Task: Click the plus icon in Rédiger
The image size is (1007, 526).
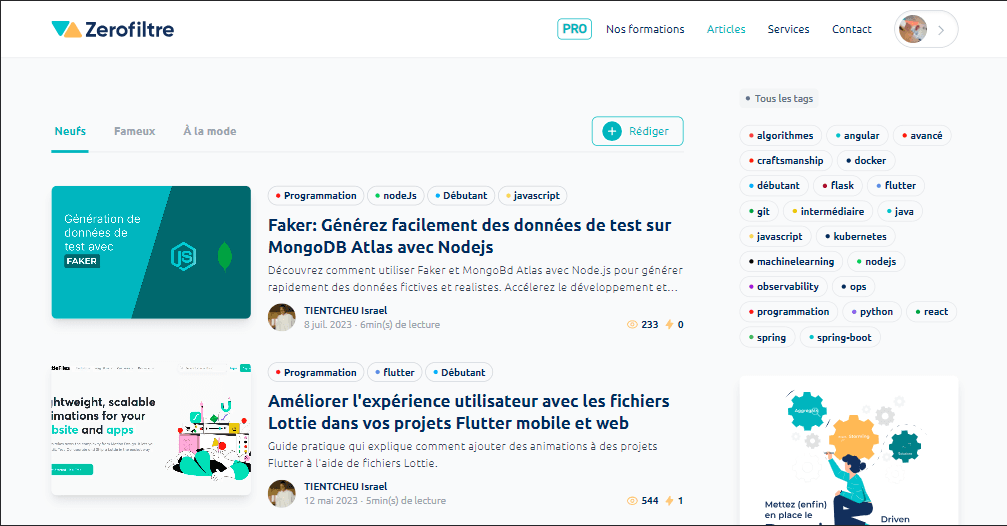Action: pyautogui.click(x=612, y=131)
